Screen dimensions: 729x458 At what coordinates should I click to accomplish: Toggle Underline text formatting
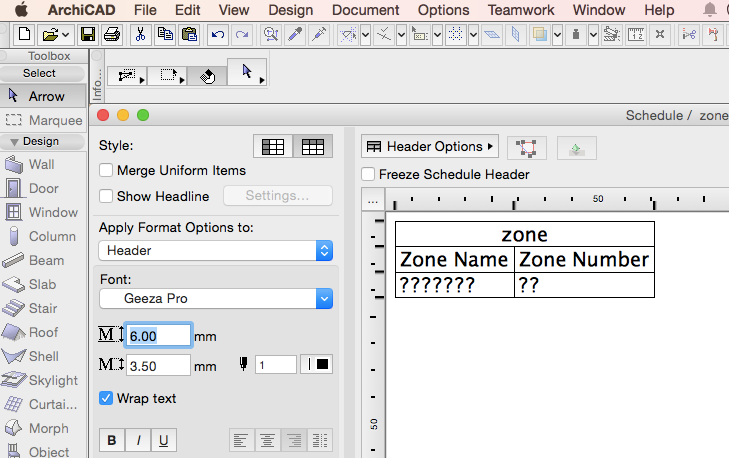coord(164,440)
